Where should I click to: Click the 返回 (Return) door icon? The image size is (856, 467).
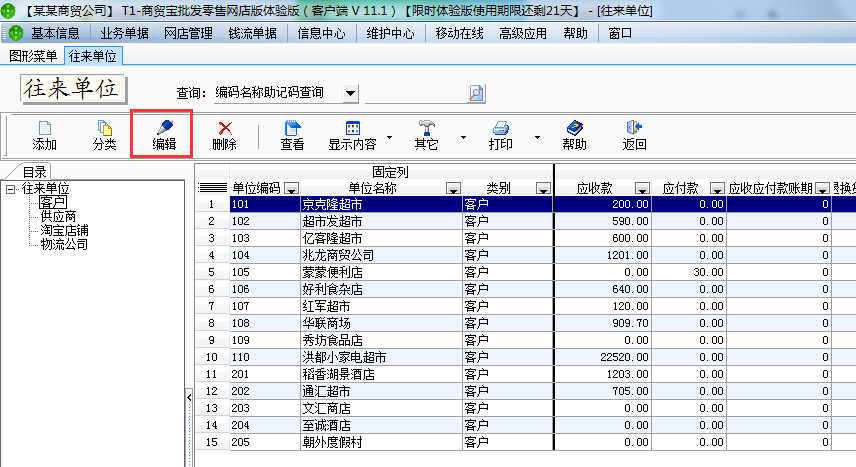(x=634, y=128)
